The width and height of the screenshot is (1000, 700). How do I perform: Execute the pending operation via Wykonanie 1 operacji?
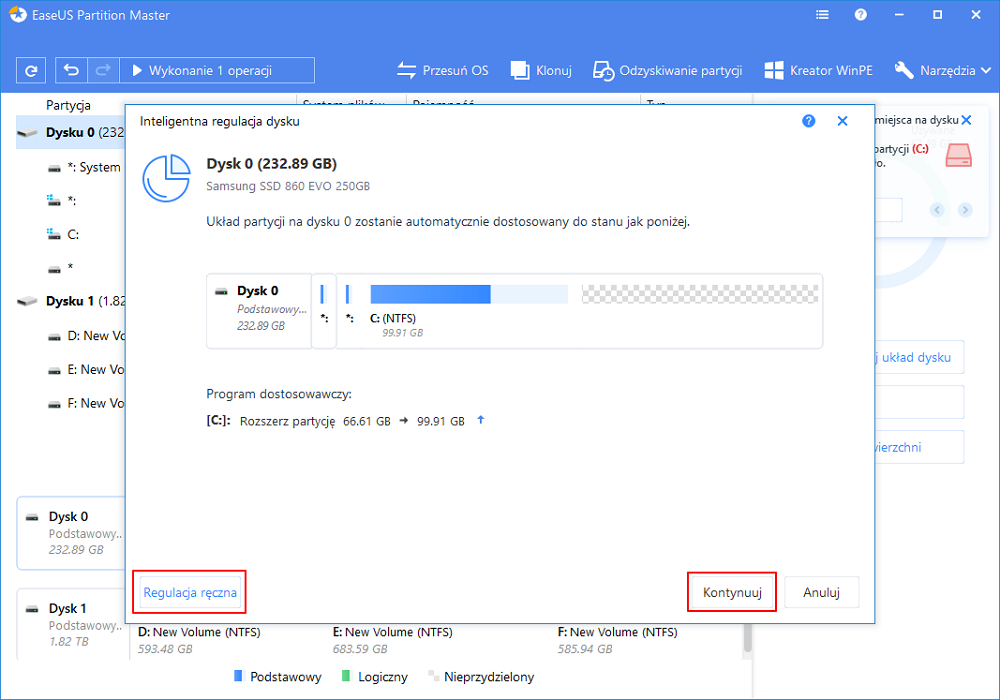(x=217, y=70)
